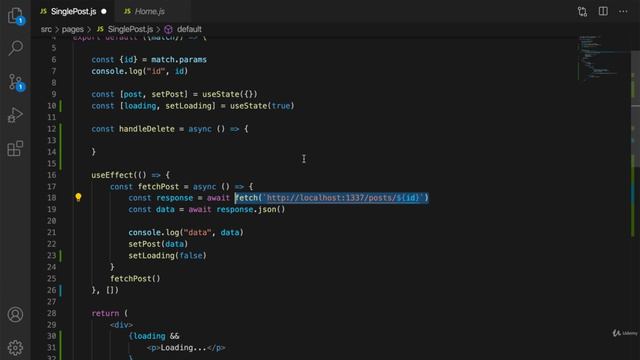
Task: Open the Search view in activity bar
Action: tap(16, 48)
